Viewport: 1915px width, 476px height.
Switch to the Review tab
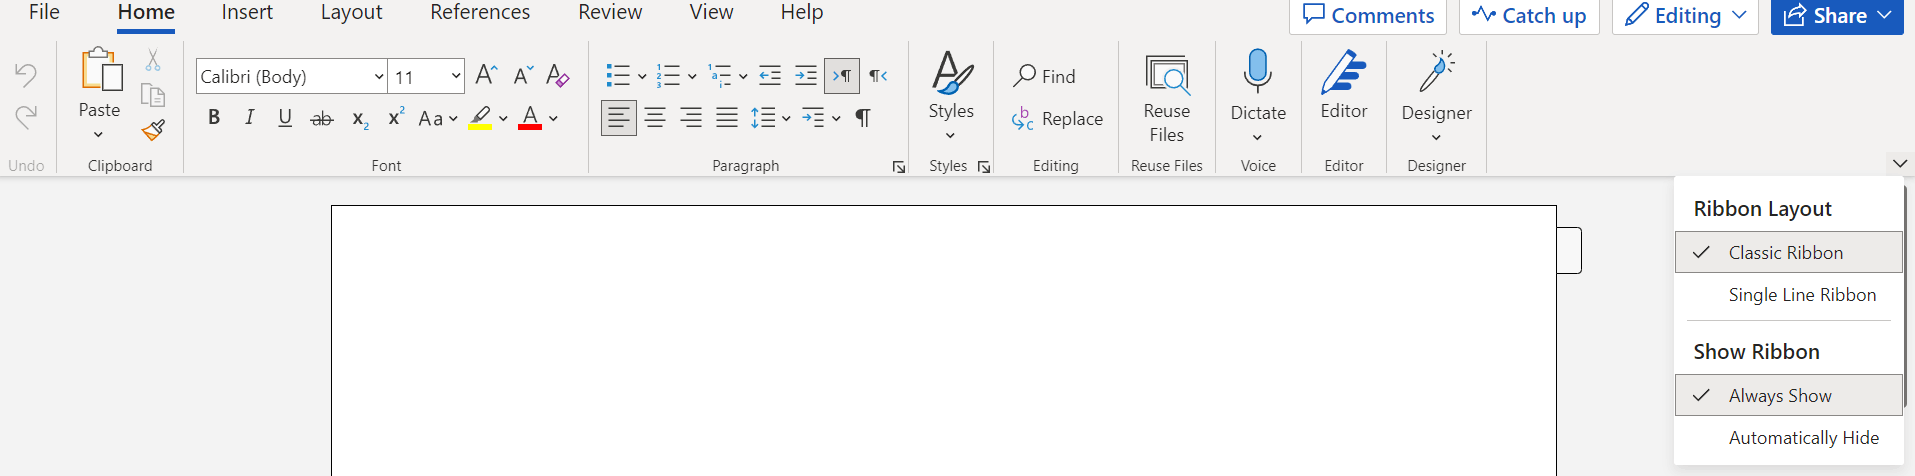click(x=610, y=13)
